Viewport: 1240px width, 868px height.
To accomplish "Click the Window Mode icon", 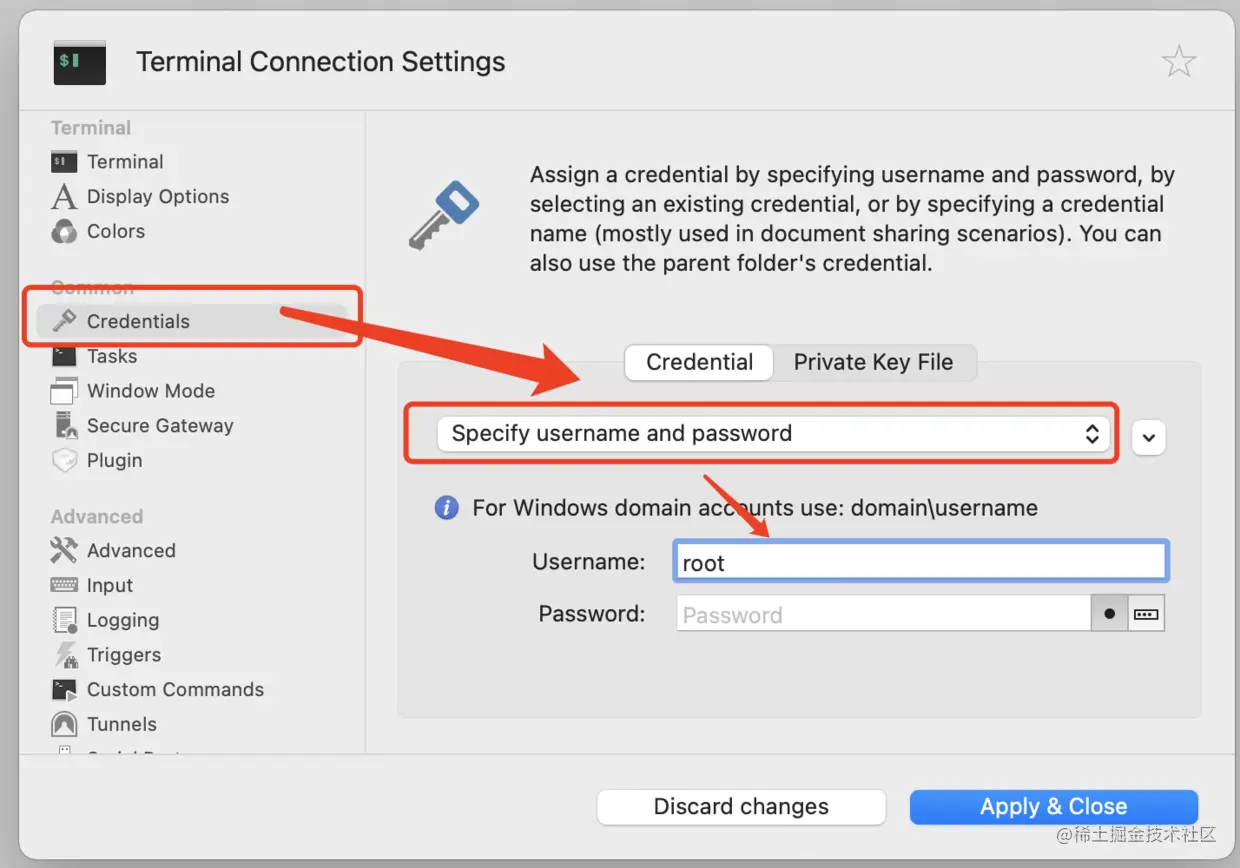I will (x=64, y=391).
